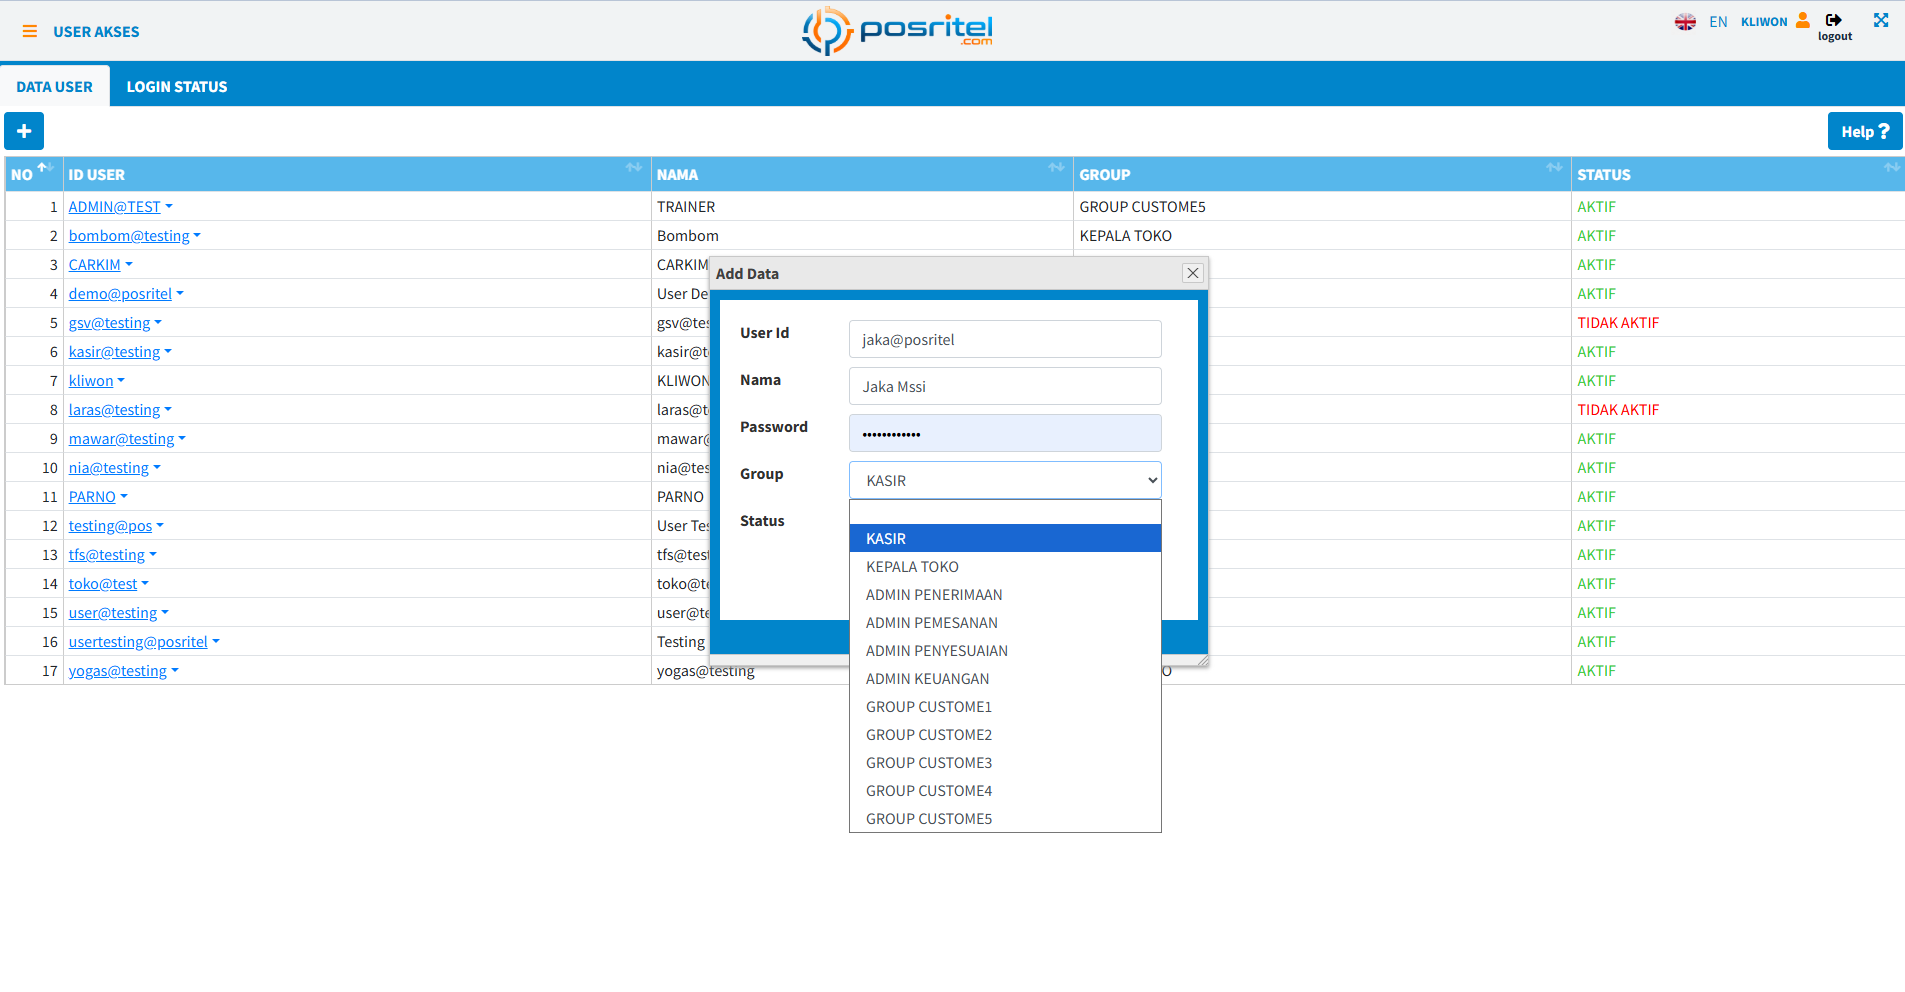Click the logout icon
The image size is (1905, 992).
(x=1834, y=20)
